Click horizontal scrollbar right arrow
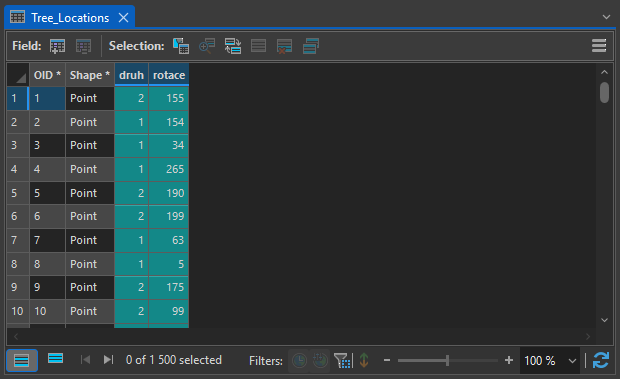Image resolution: width=620 pixels, height=379 pixels. click(588, 336)
